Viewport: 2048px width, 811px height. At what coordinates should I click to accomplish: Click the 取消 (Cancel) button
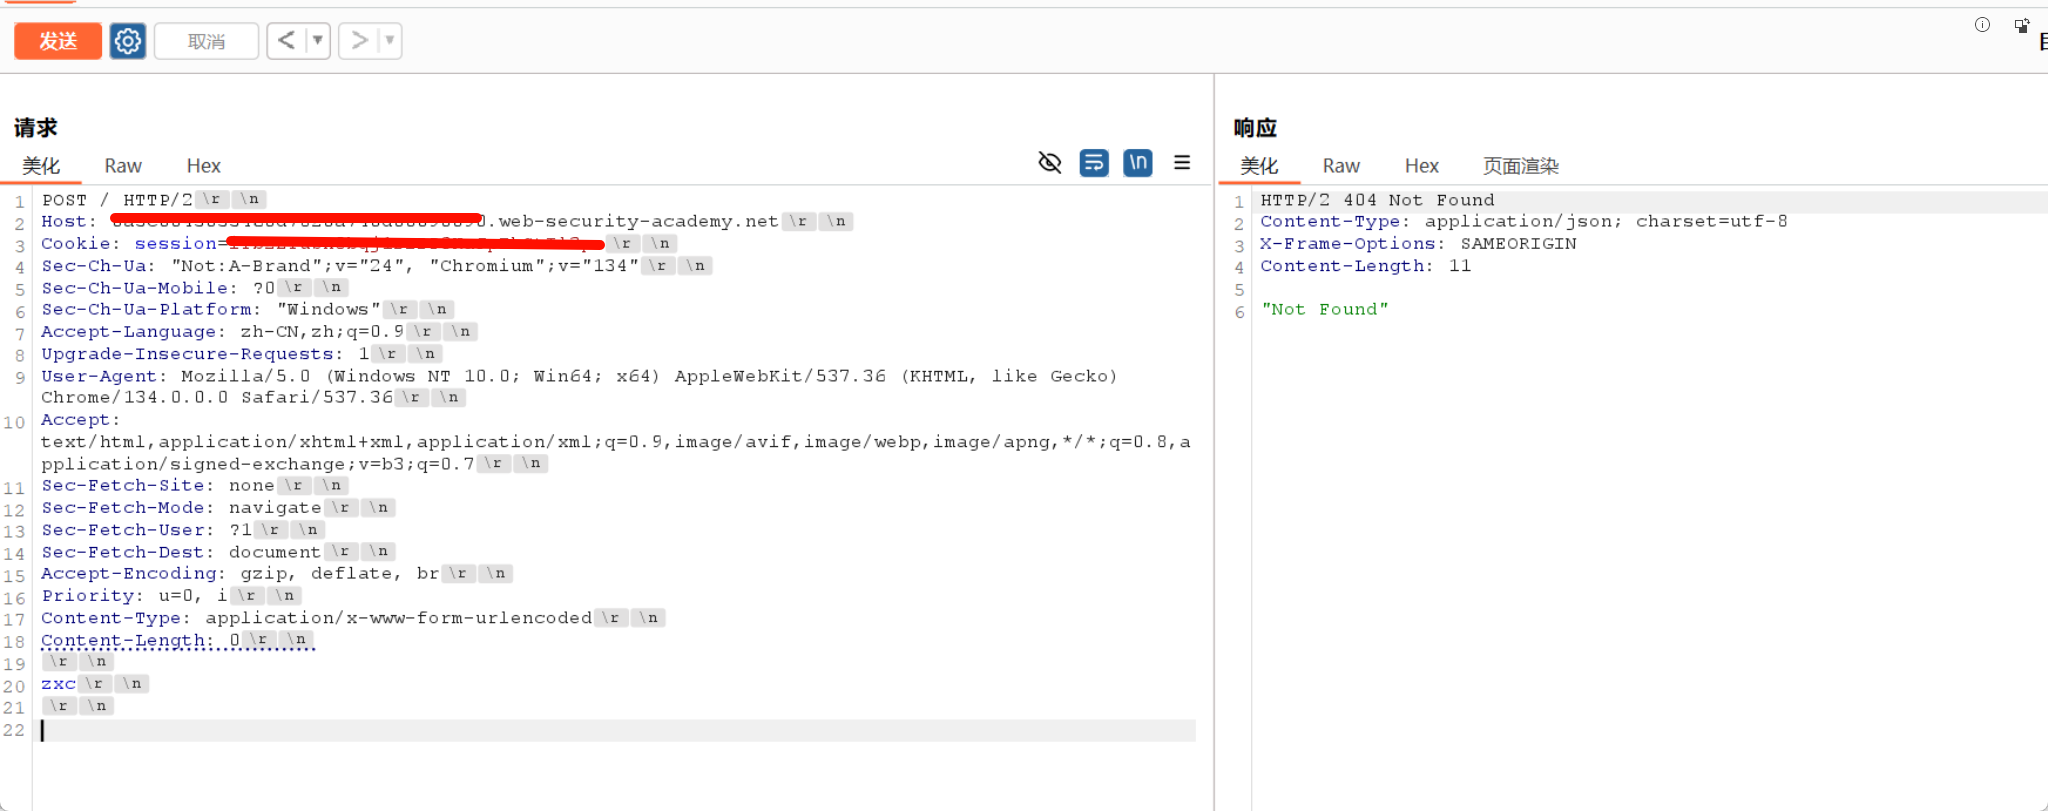206,41
